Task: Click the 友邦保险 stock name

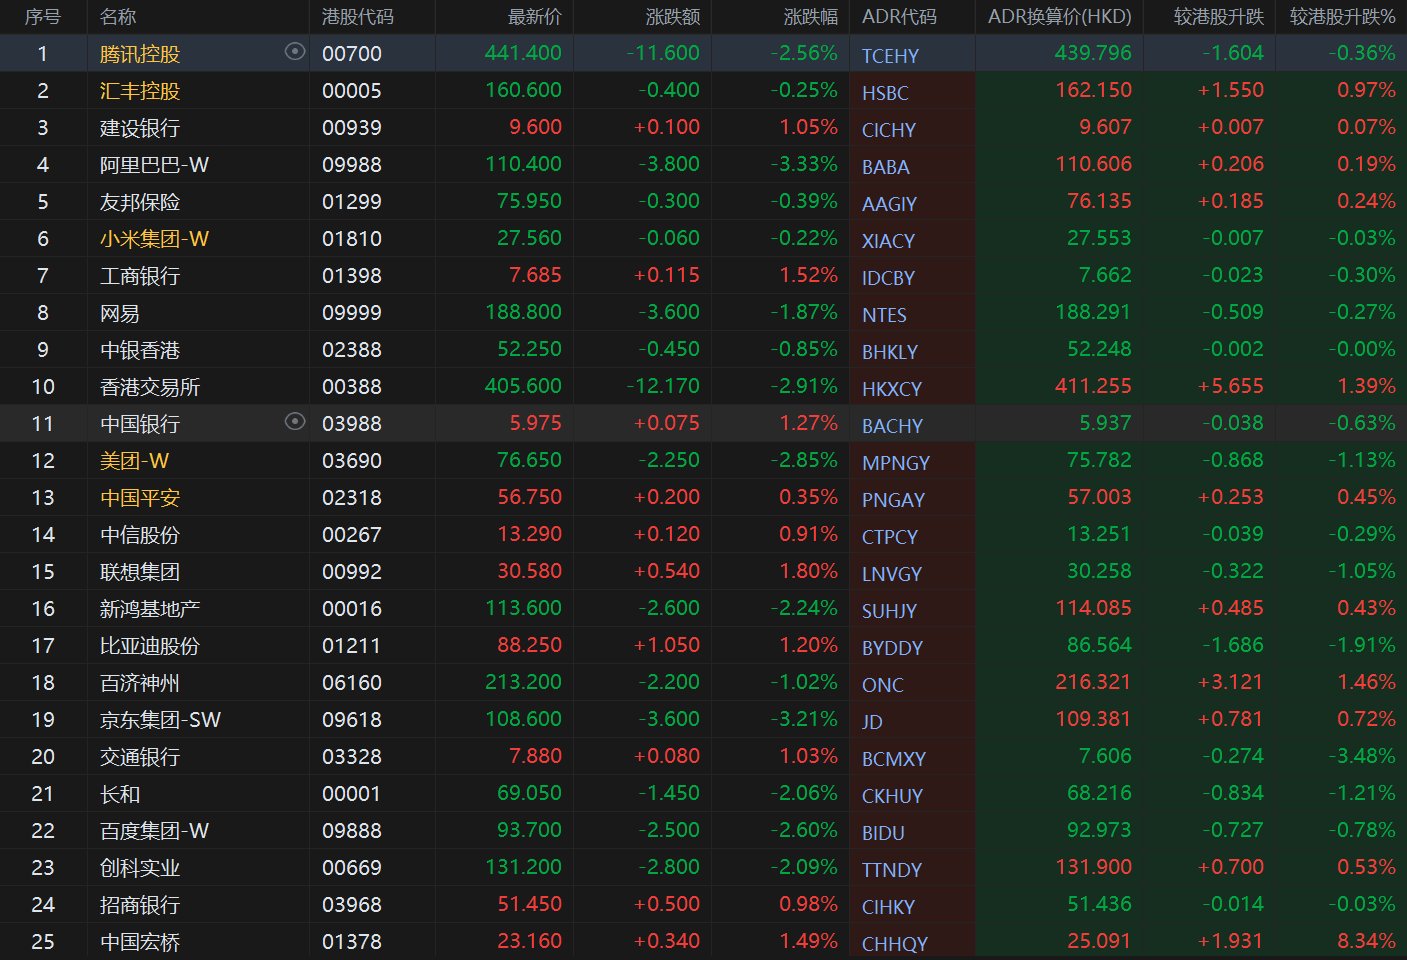Action: [140, 202]
